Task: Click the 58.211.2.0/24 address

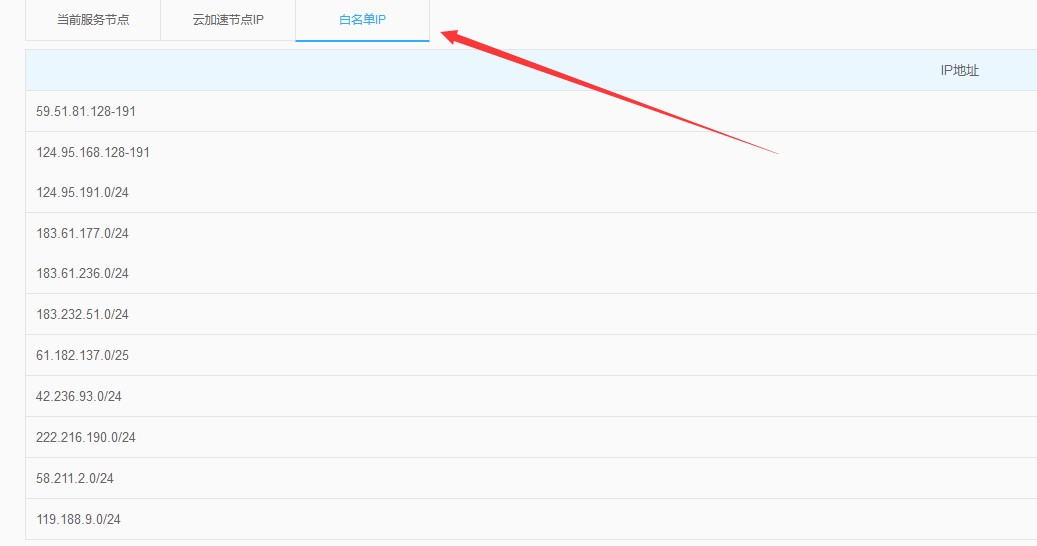Action: [x=75, y=478]
